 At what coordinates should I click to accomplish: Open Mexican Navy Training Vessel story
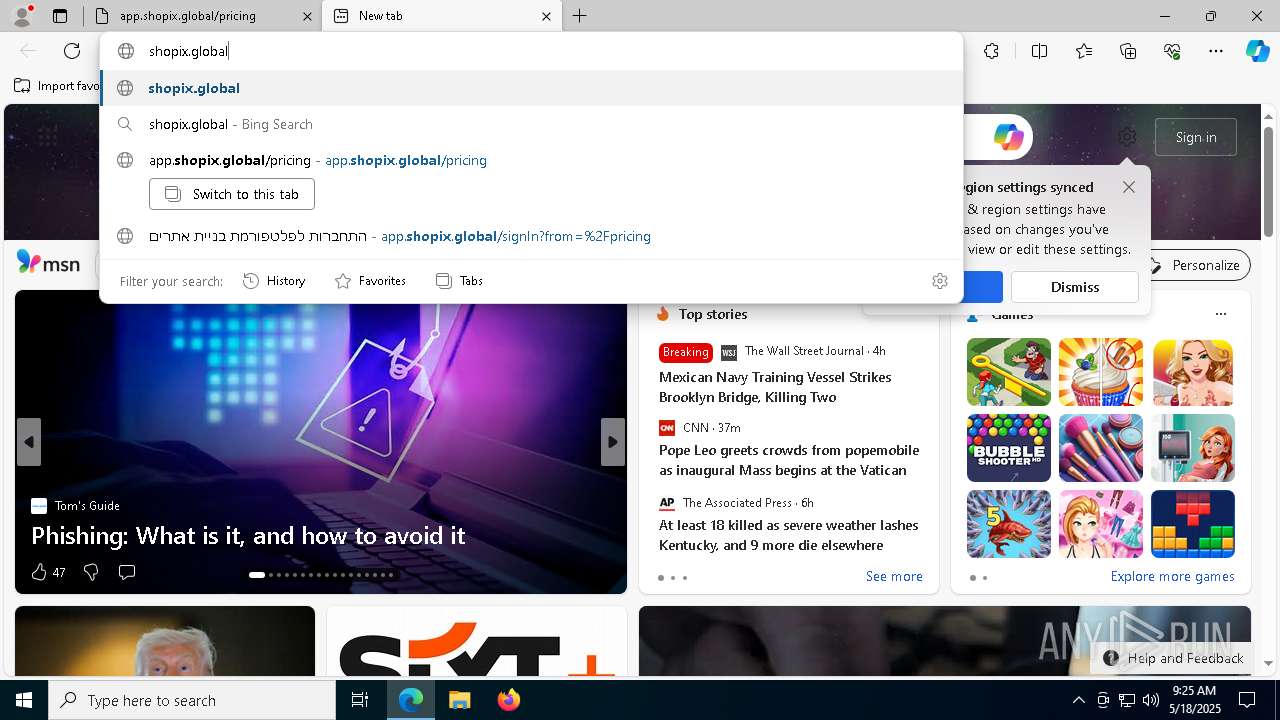click(x=775, y=387)
